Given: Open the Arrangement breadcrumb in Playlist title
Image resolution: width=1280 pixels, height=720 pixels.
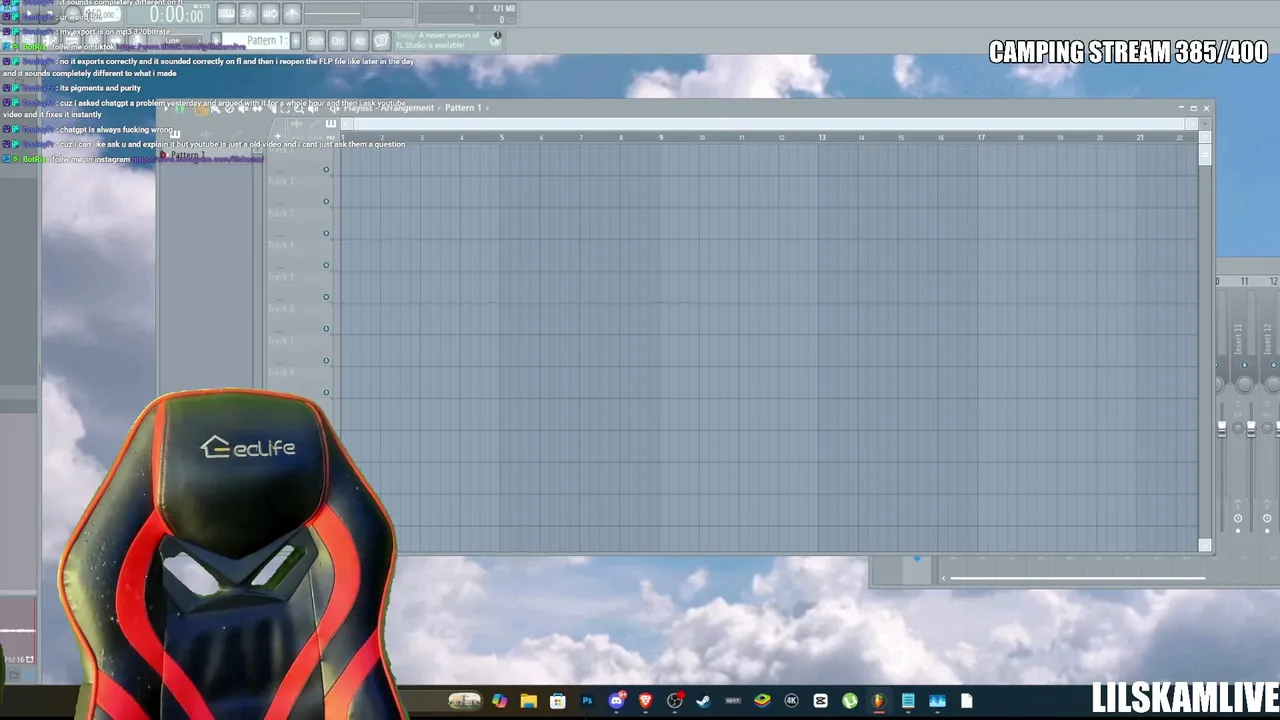Looking at the screenshot, I should pyautogui.click(x=407, y=108).
